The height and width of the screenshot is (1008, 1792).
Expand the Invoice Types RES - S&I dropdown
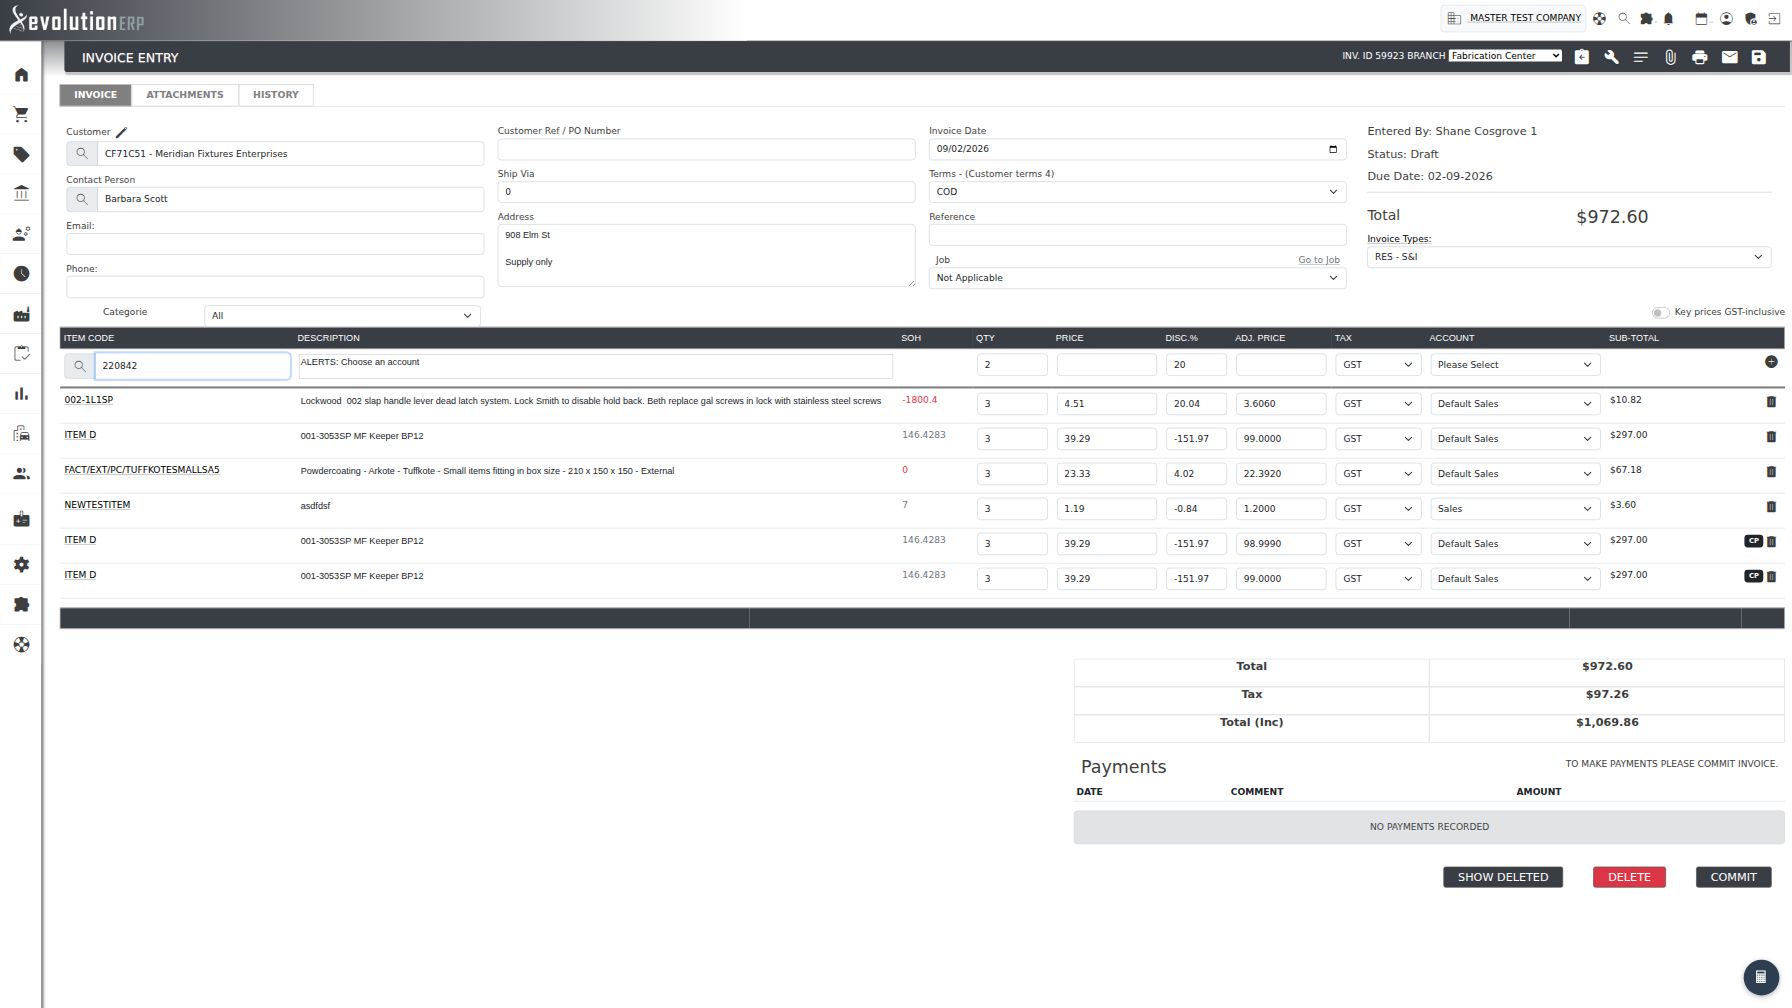(x=1568, y=257)
